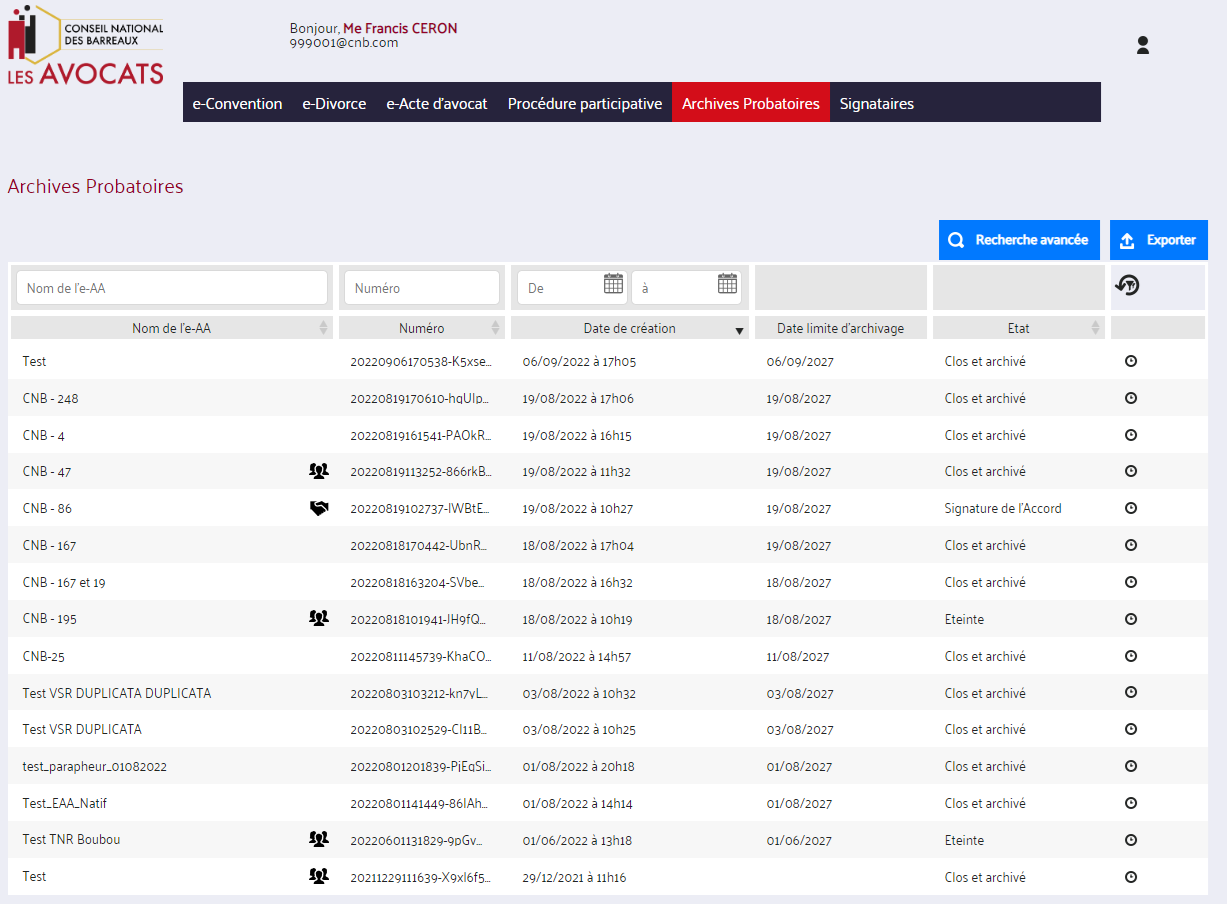
Task: Sort the table by Nom de l'e-AA column
Action: pyautogui.click(x=172, y=328)
